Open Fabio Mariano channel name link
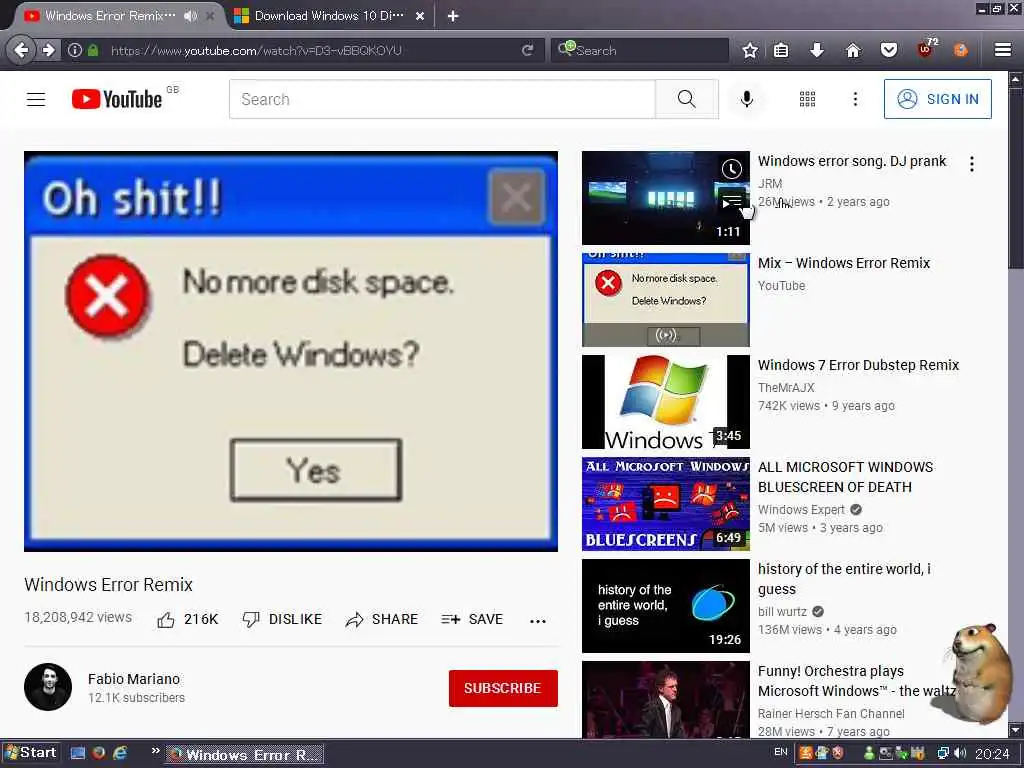Image resolution: width=1024 pixels, height=768 pixels. [134, 679]
